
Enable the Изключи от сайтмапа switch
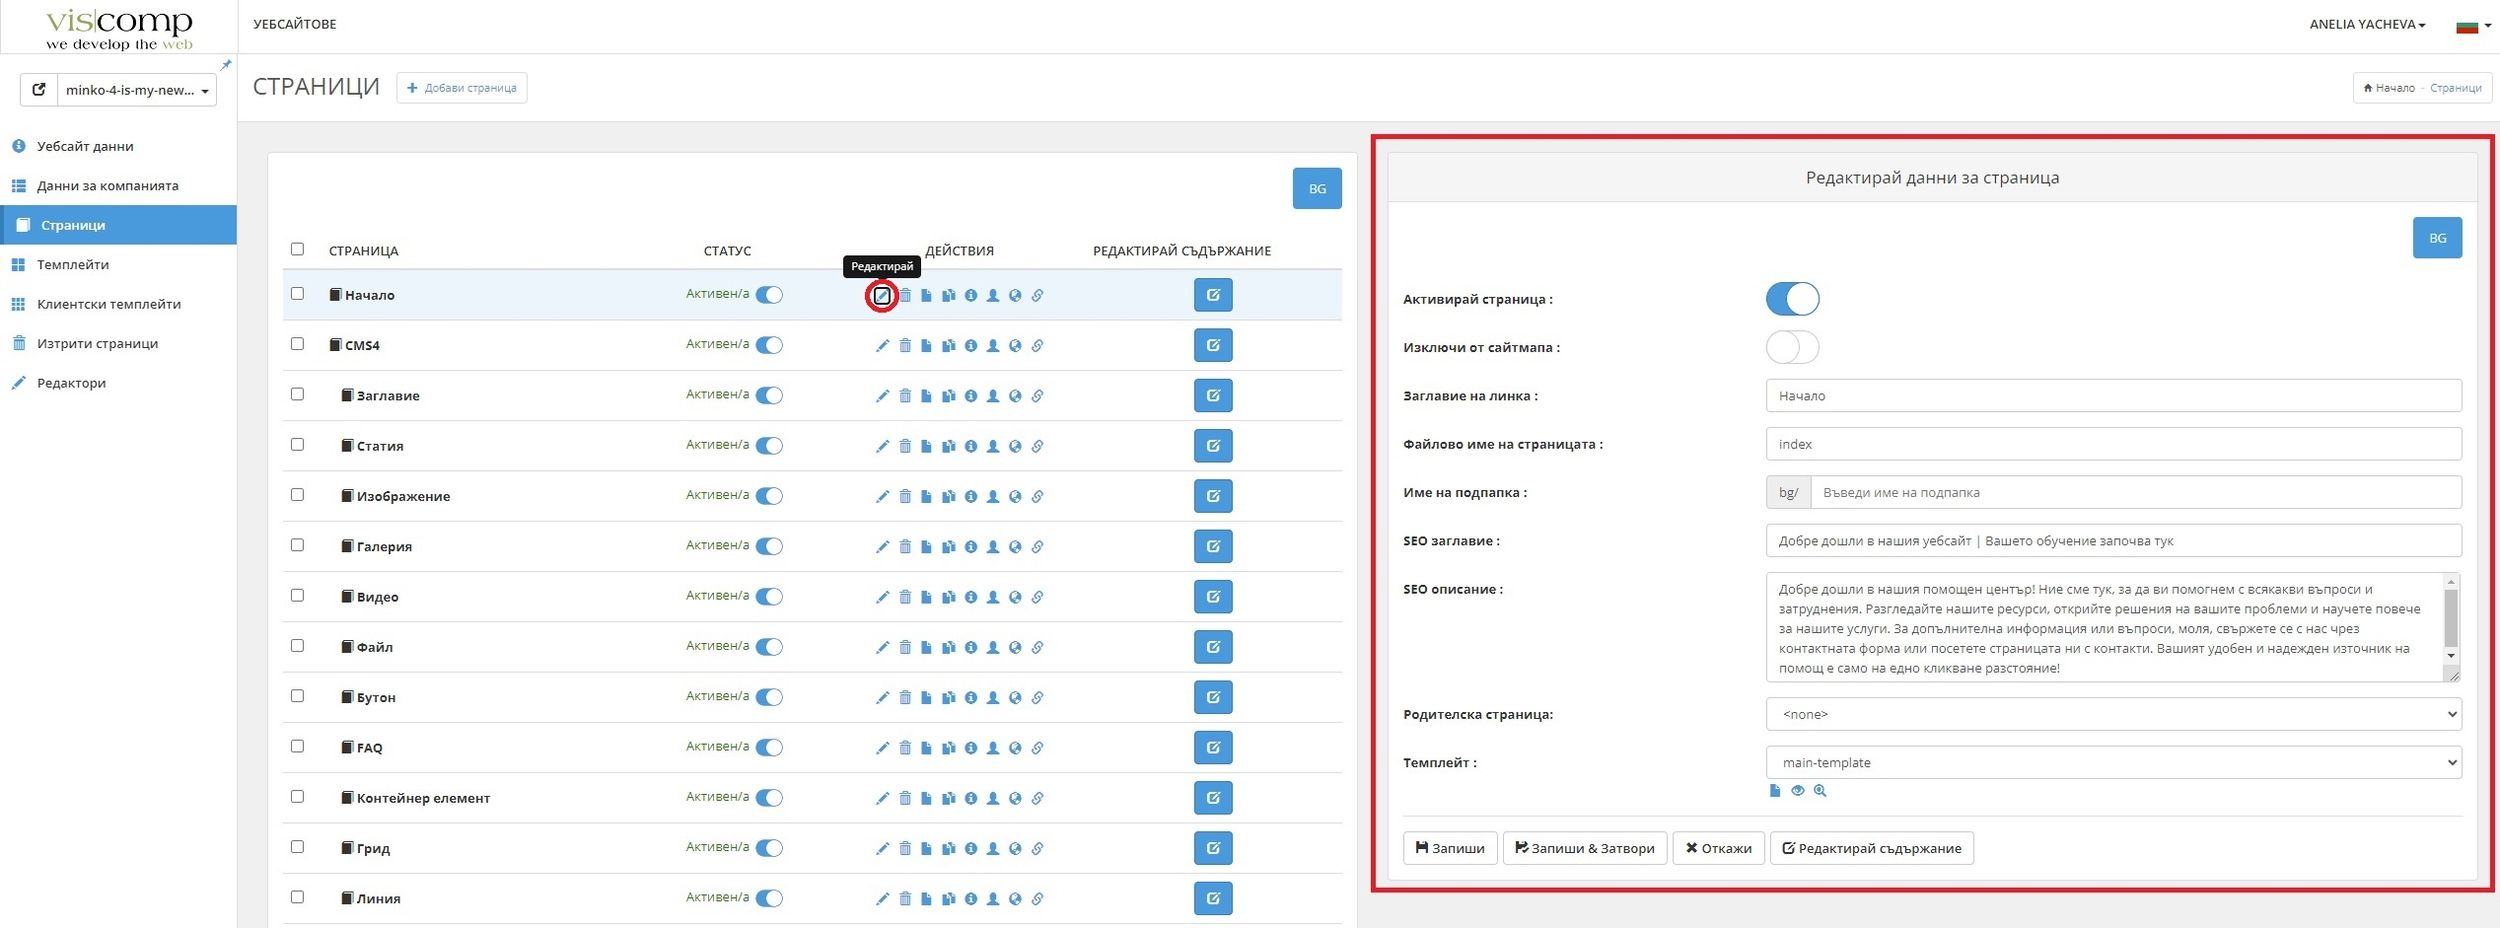click(1791, 348)
